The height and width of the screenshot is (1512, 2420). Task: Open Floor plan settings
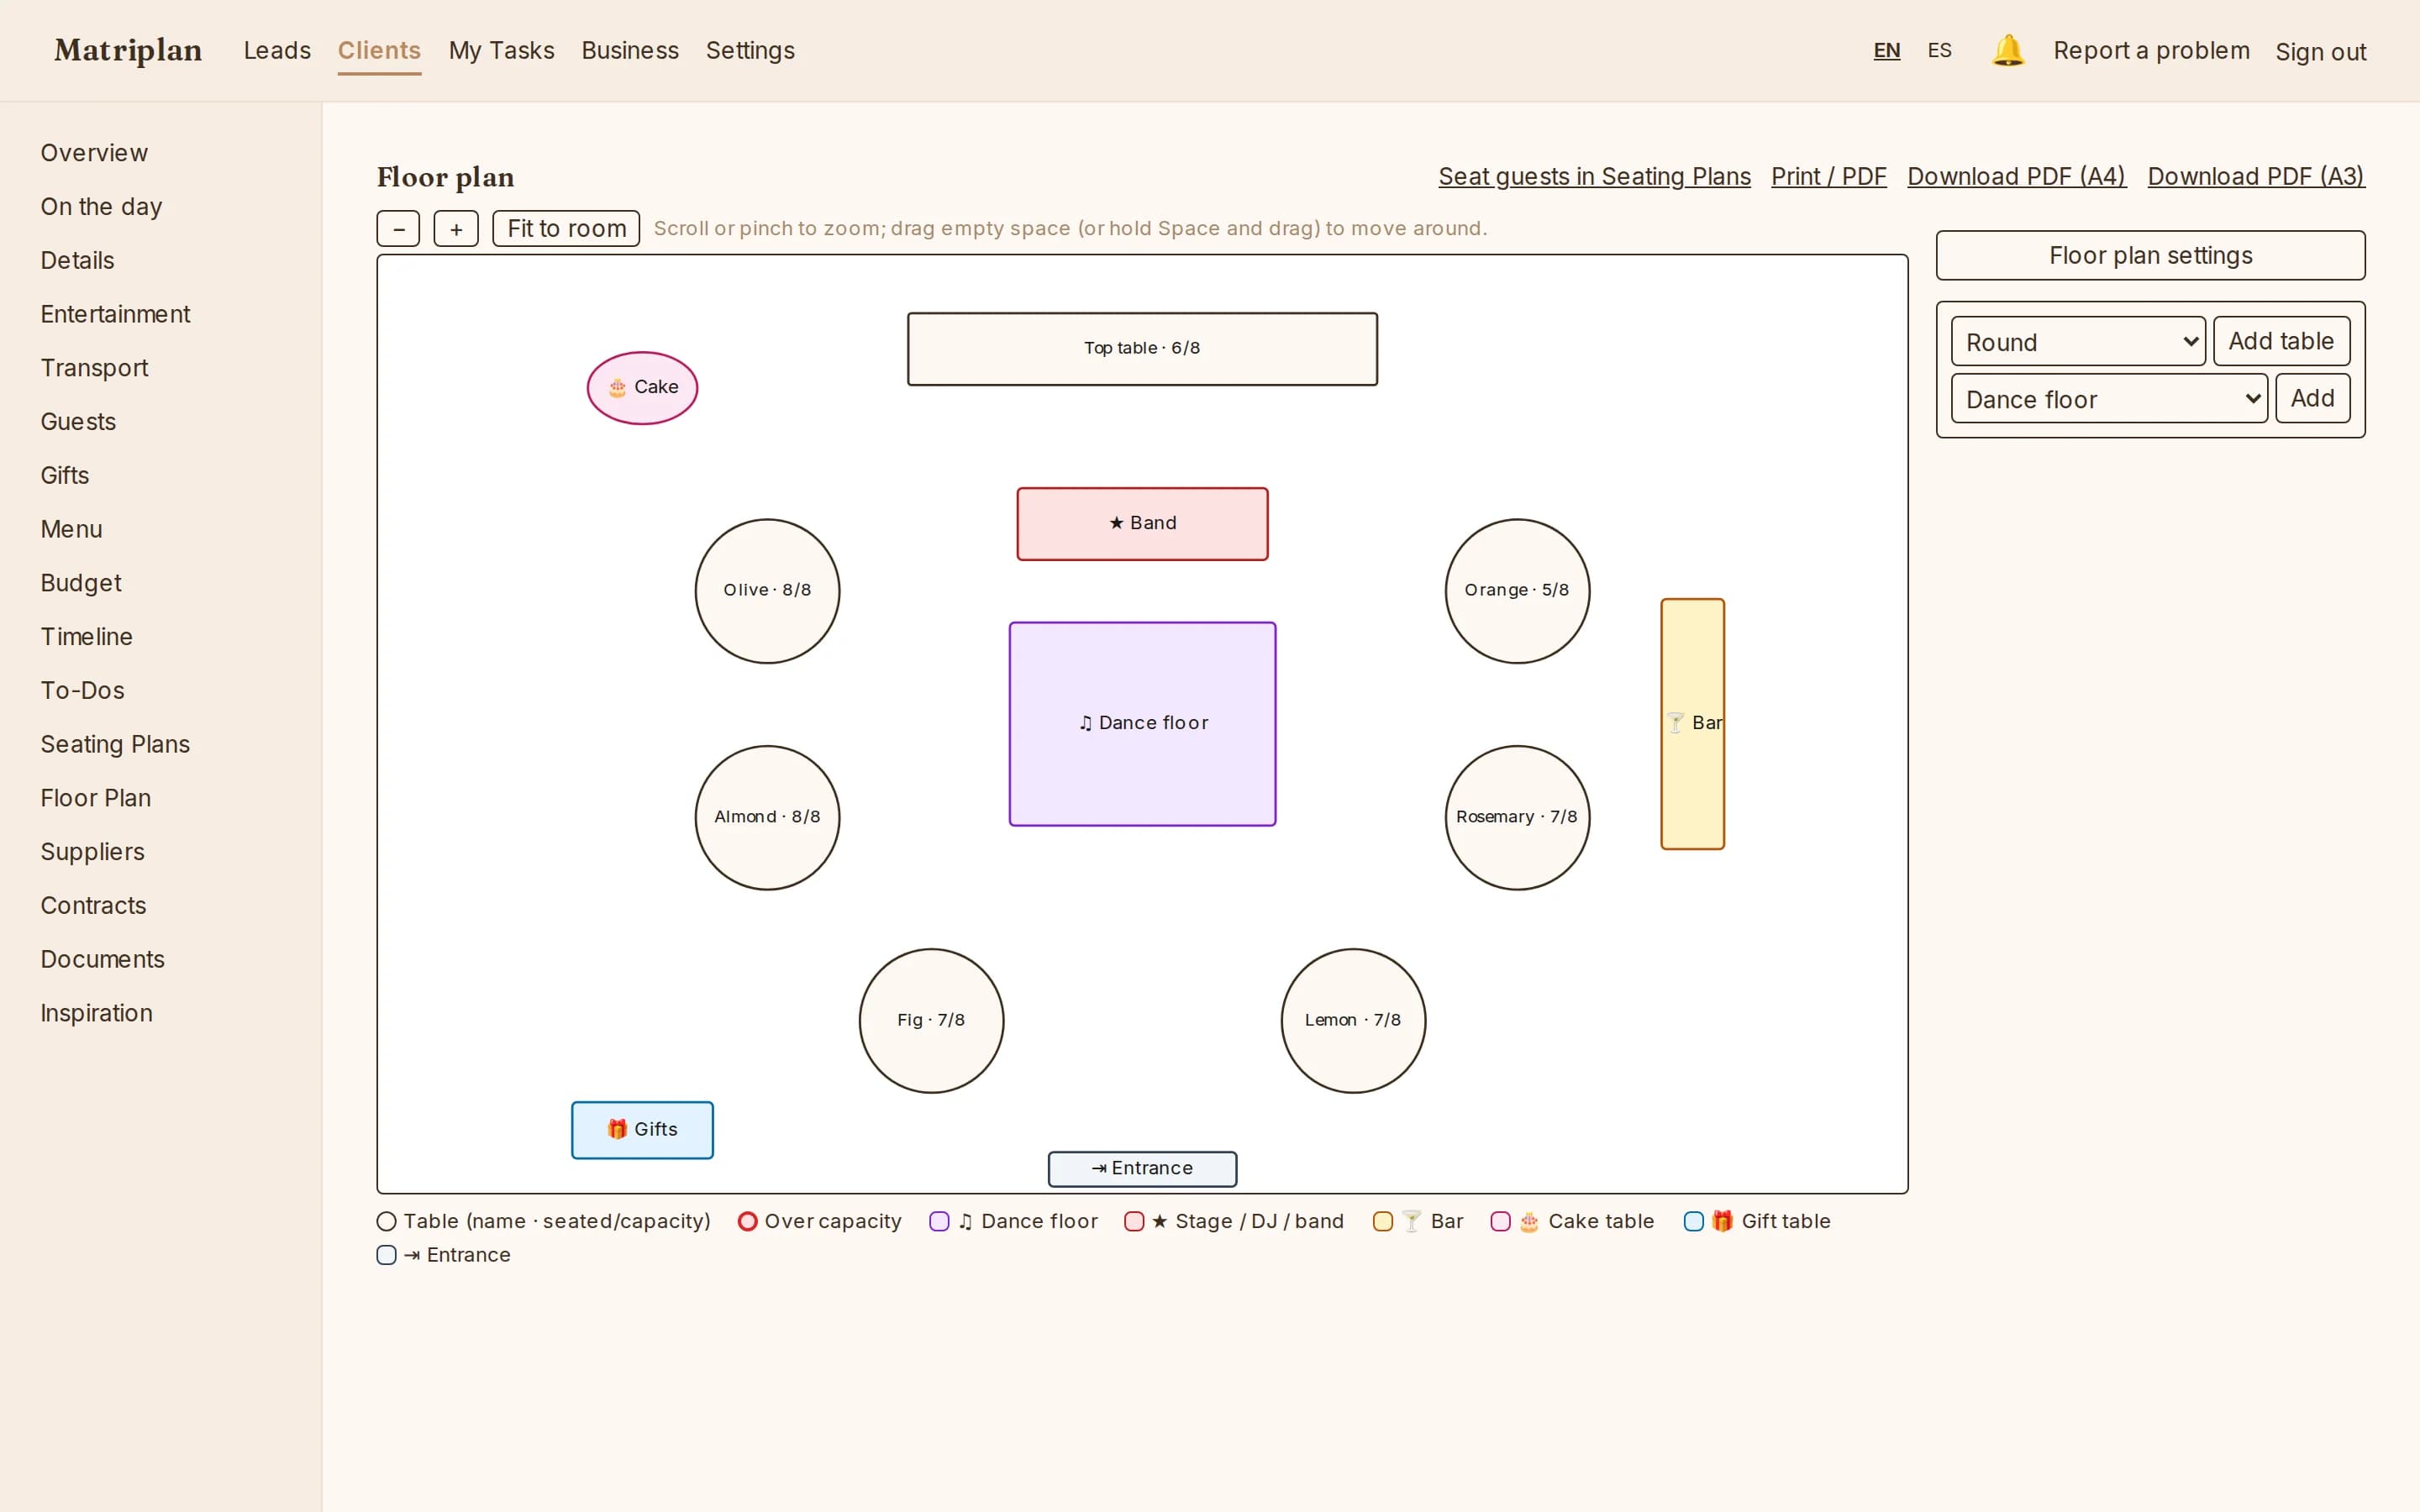[x=2150, y=255]
